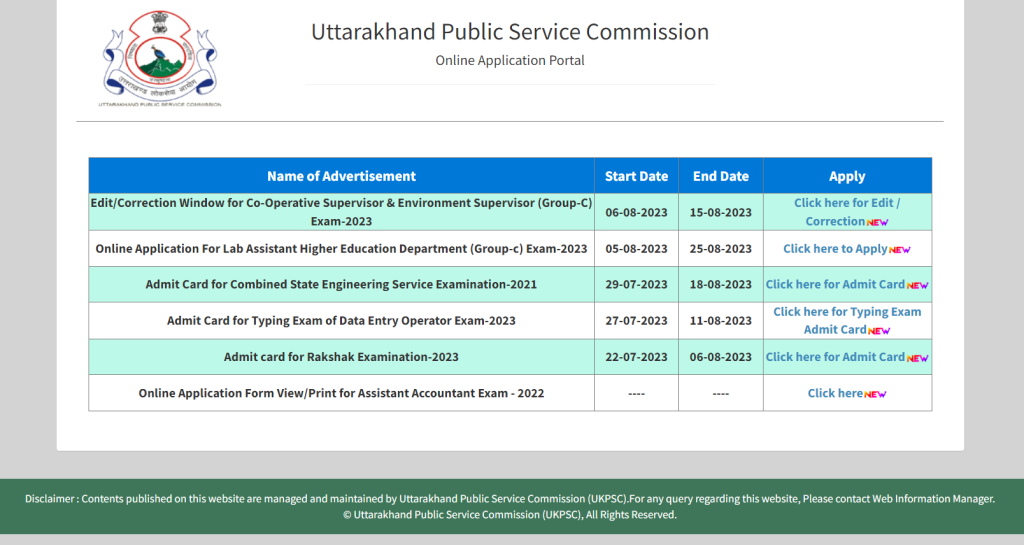Click end date 11-08-2023
Image resolution: width=1024 pixels, height=545 pixels.
tap(720, 320)
